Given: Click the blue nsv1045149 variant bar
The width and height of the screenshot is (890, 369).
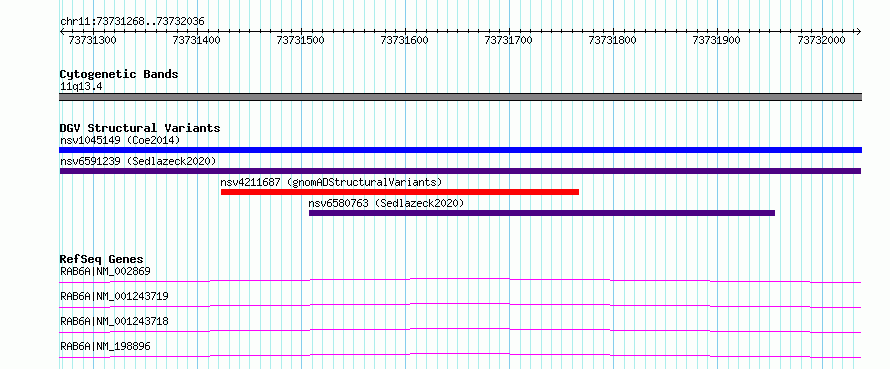Looking at the screenshot, I should click(460, 150).
